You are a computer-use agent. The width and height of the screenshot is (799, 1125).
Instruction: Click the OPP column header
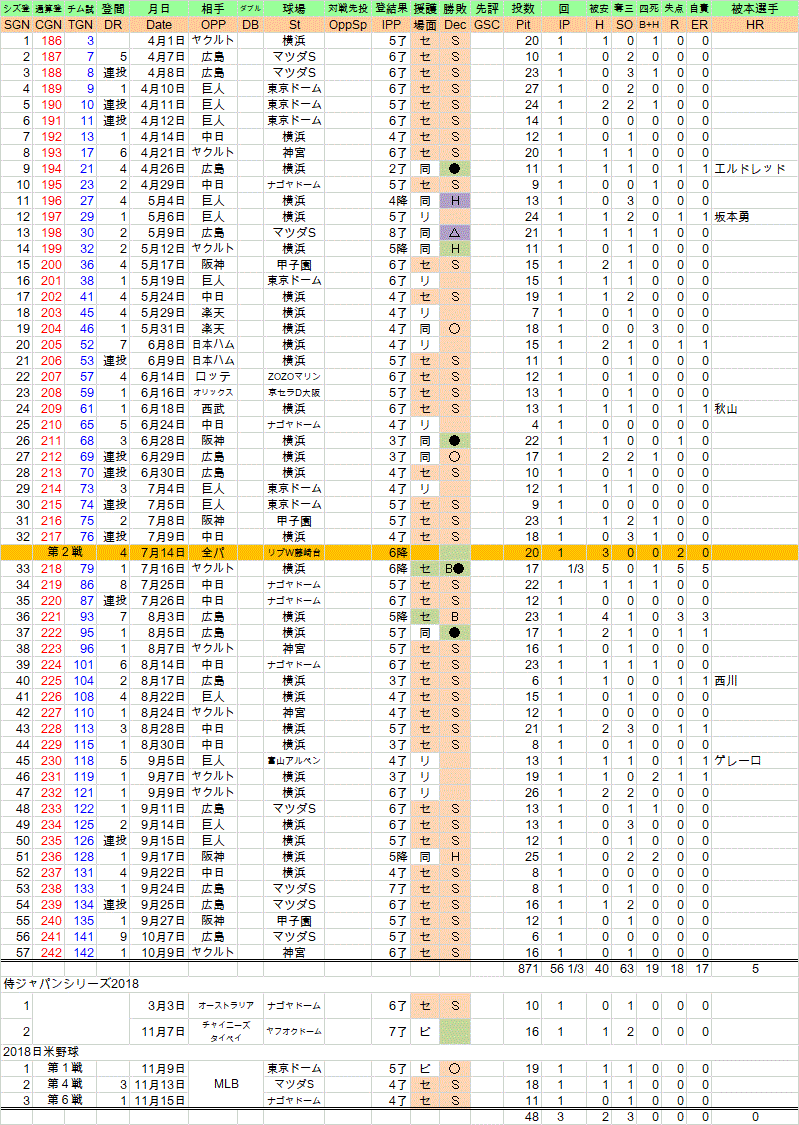tap(213, 24)
